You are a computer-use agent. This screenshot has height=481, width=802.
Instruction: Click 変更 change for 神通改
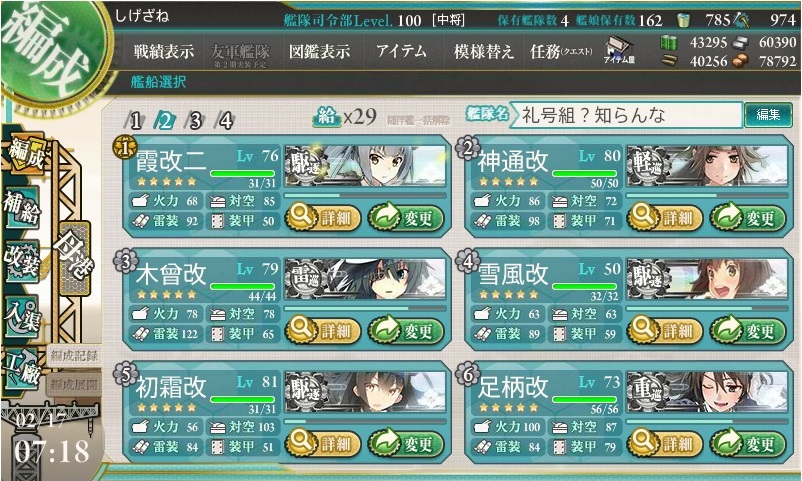(x=748, y=218)
